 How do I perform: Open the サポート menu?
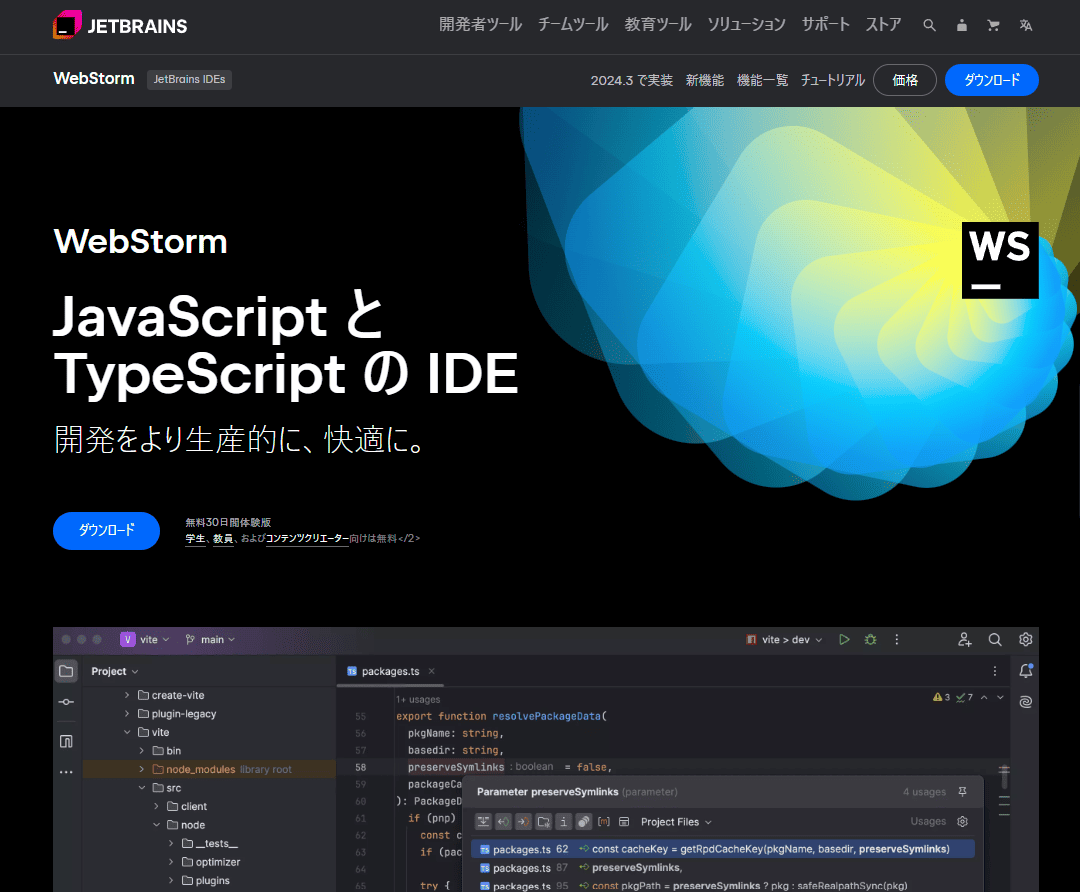(x=825, y=25)
